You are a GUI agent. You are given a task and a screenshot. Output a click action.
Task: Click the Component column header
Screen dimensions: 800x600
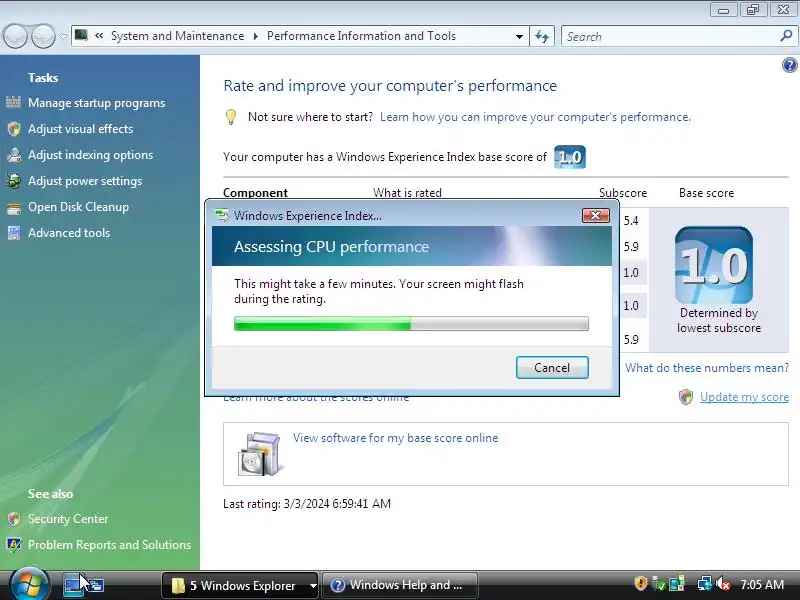(x=255, y=193)
